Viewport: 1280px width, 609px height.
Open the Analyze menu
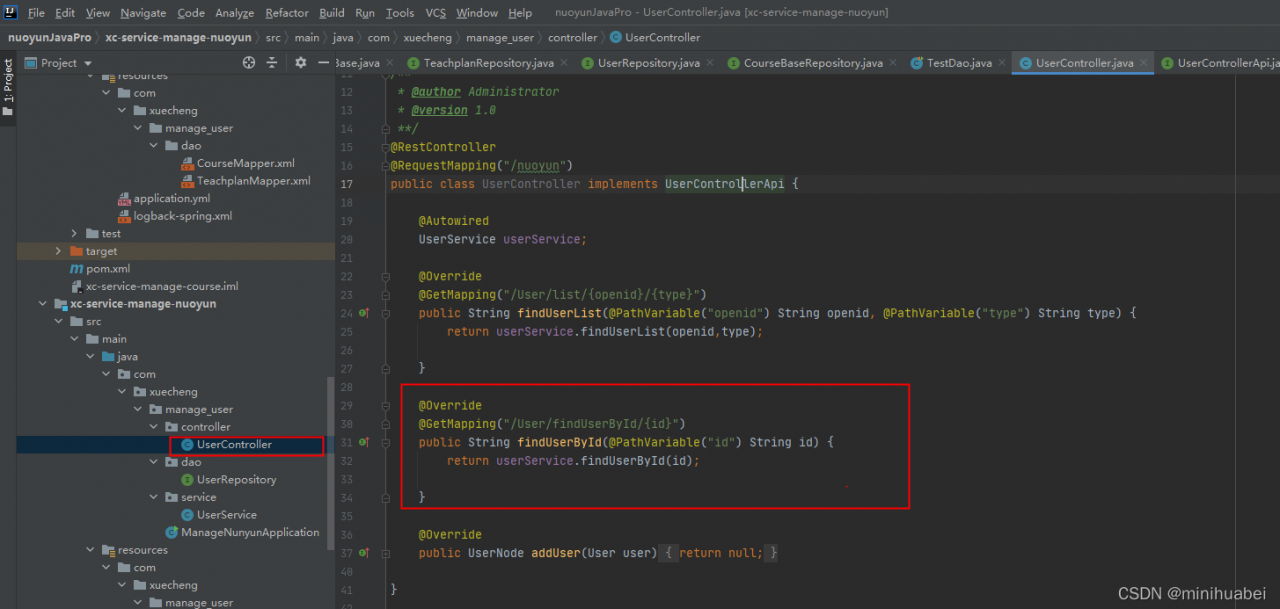tap(235, 13)
